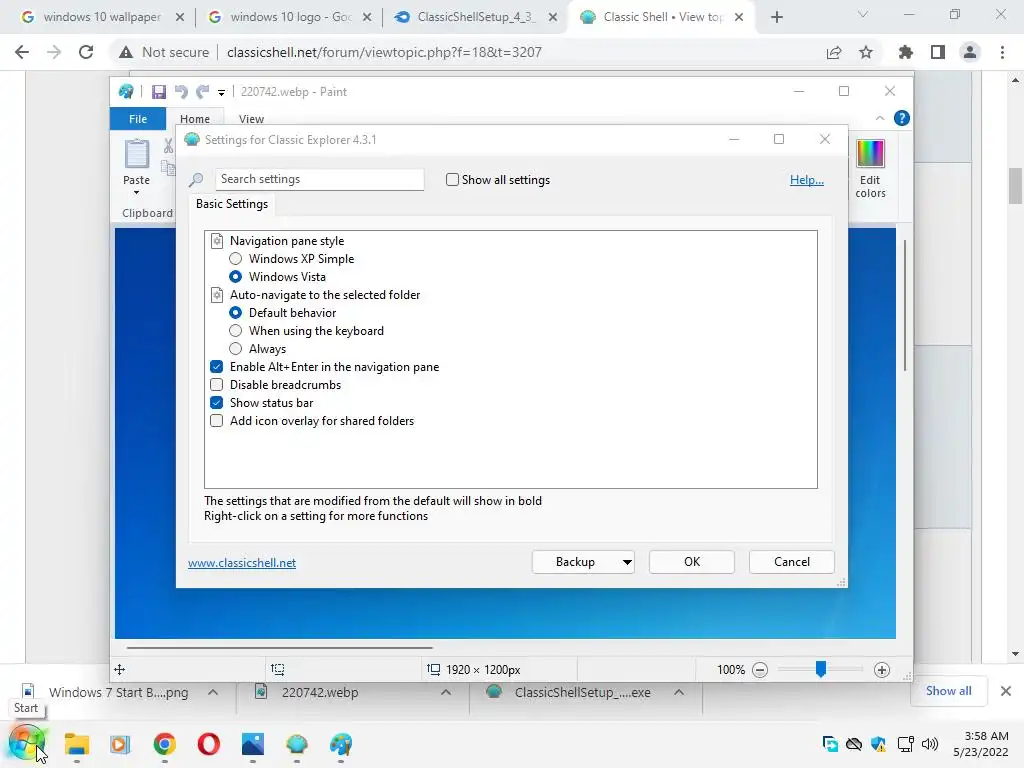Open the www.classicshell.net link
The image size is (1024, 768).
pos(242,563)
